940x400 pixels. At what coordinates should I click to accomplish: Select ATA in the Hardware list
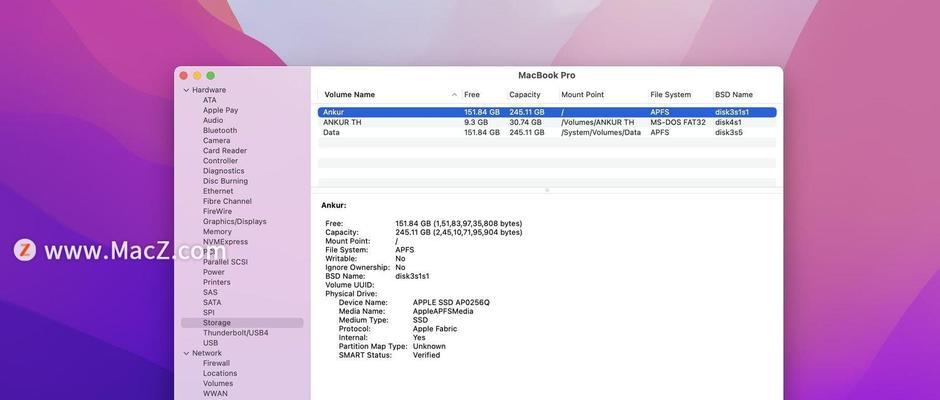(209, 100)
